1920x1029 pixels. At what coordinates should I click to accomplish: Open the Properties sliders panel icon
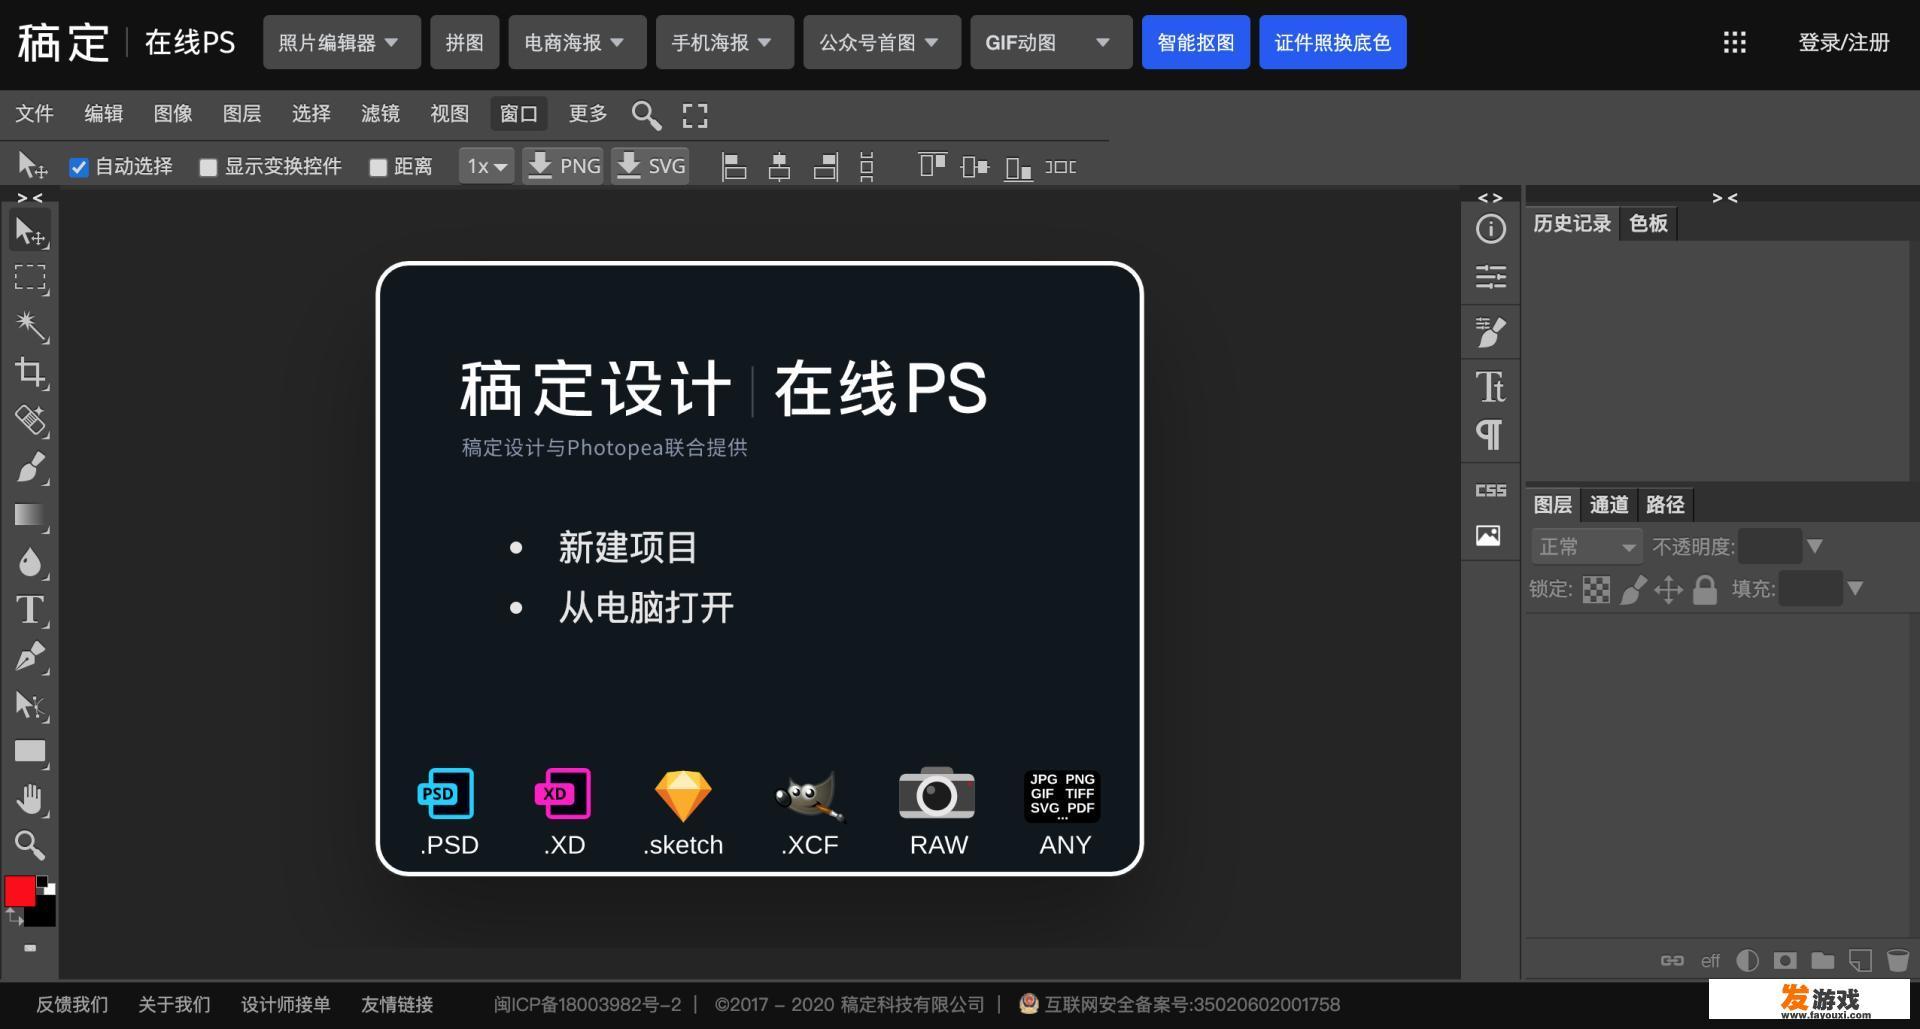click(1490, 277)
